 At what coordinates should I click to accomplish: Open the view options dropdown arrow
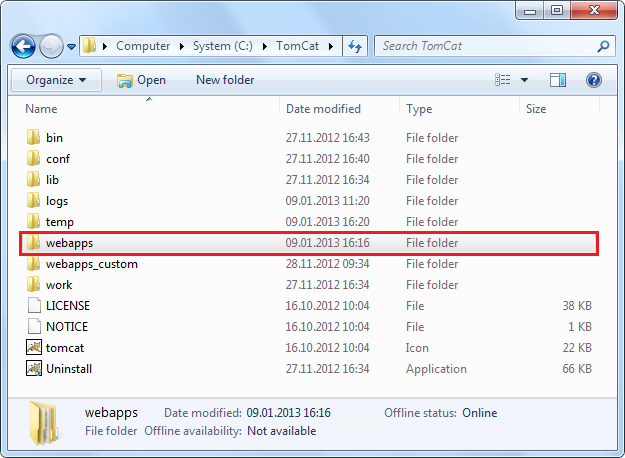tap(525, 80)
